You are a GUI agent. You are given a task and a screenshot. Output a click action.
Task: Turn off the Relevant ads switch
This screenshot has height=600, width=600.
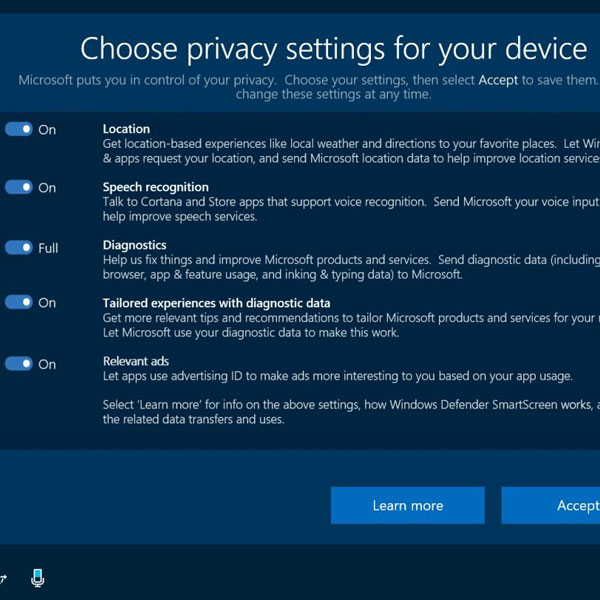click(x=19, y=364)
